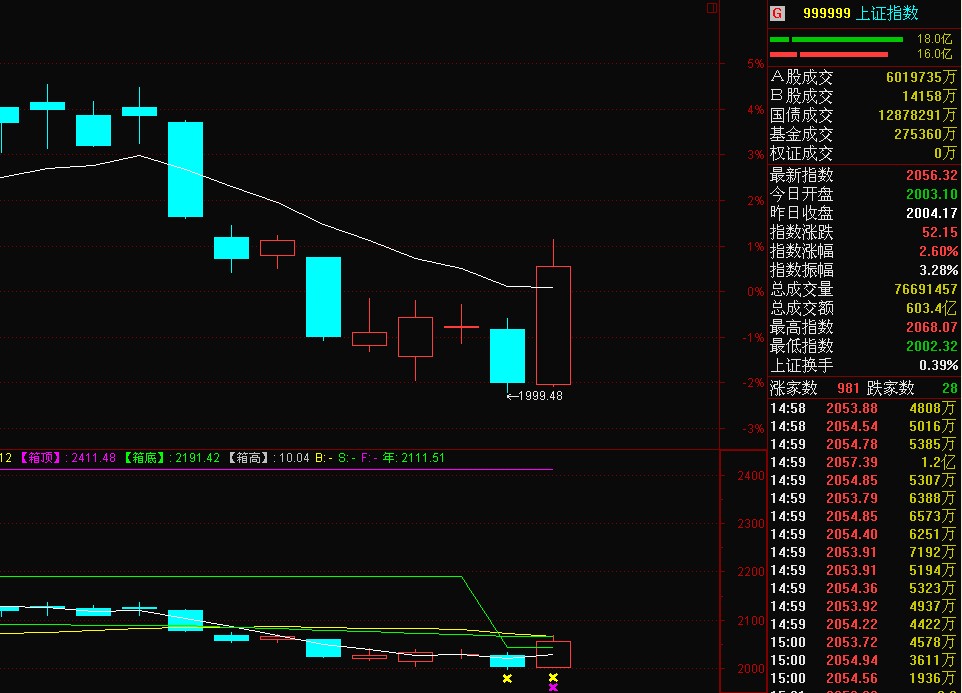Click the 5% label on the price axis
Screen dimensions: 962x693
point(727,64)
